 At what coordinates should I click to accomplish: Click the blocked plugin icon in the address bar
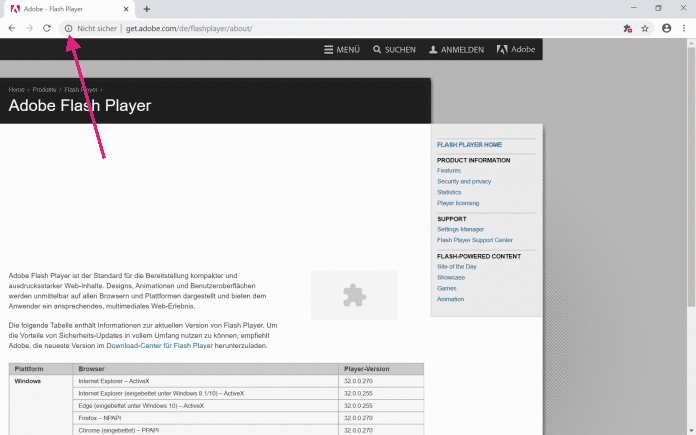[626, 28]
